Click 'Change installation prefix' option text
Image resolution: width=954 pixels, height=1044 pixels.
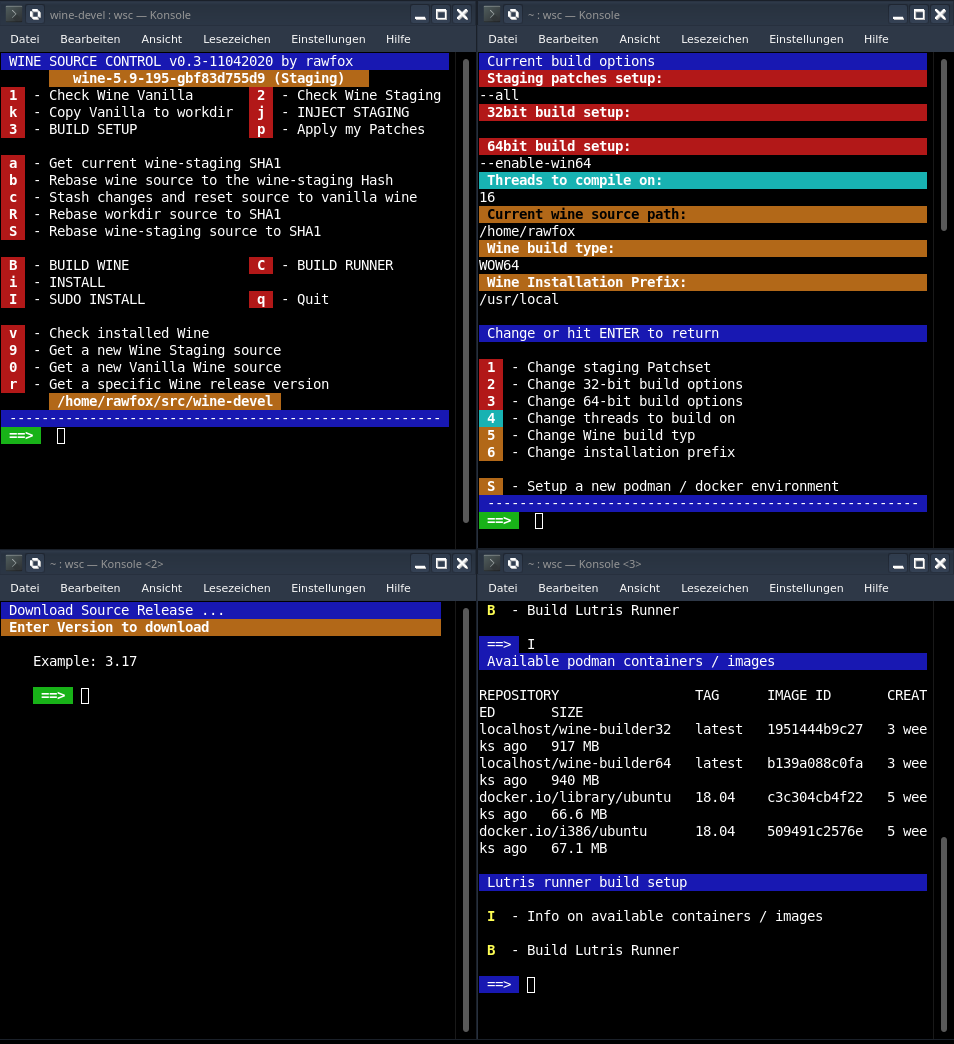[x=630, y=452]
